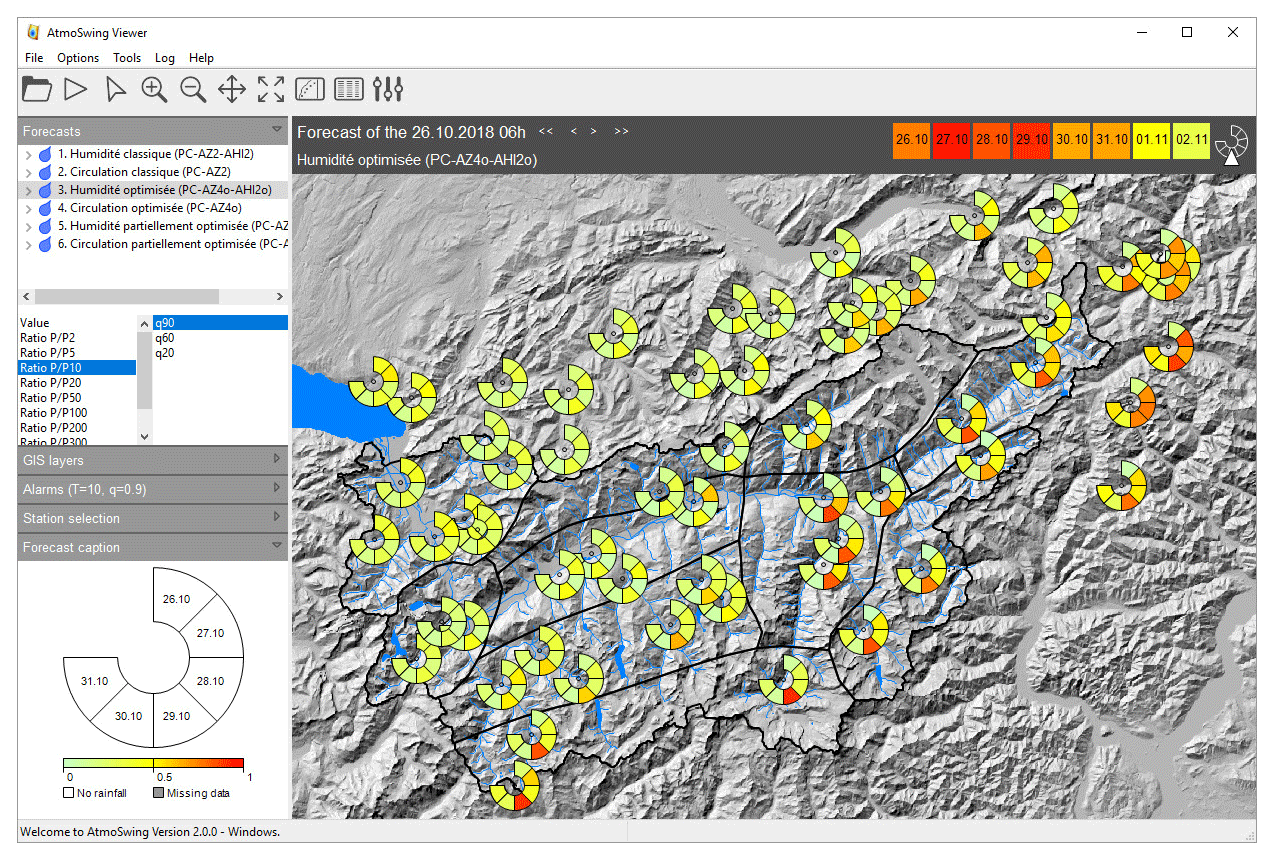
Task: Click the open forecast folder icon
Action: [x=37, y=89]
